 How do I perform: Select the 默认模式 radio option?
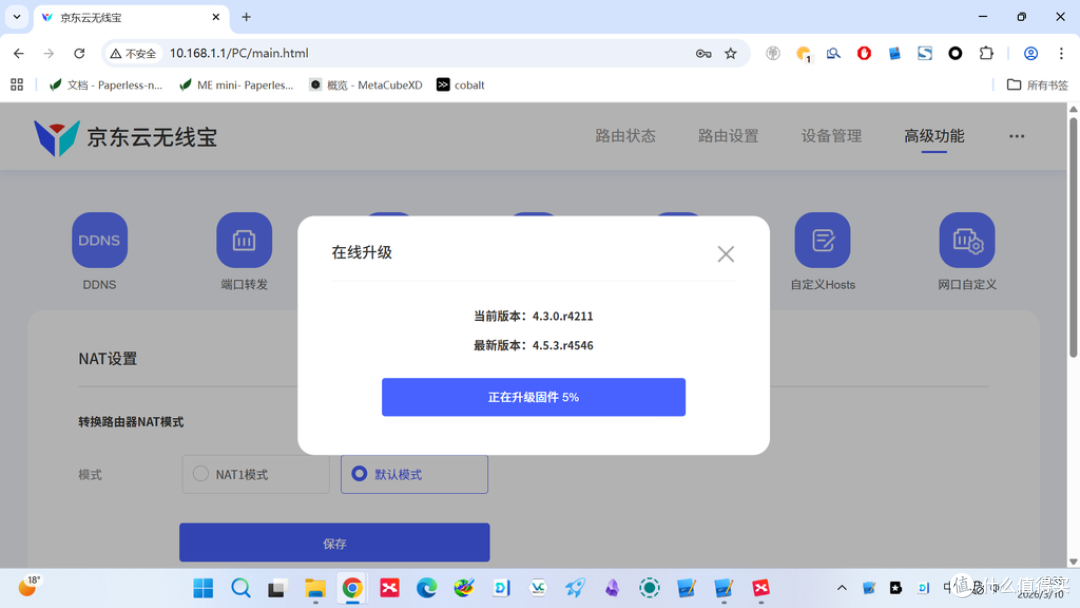pos(414,474)
